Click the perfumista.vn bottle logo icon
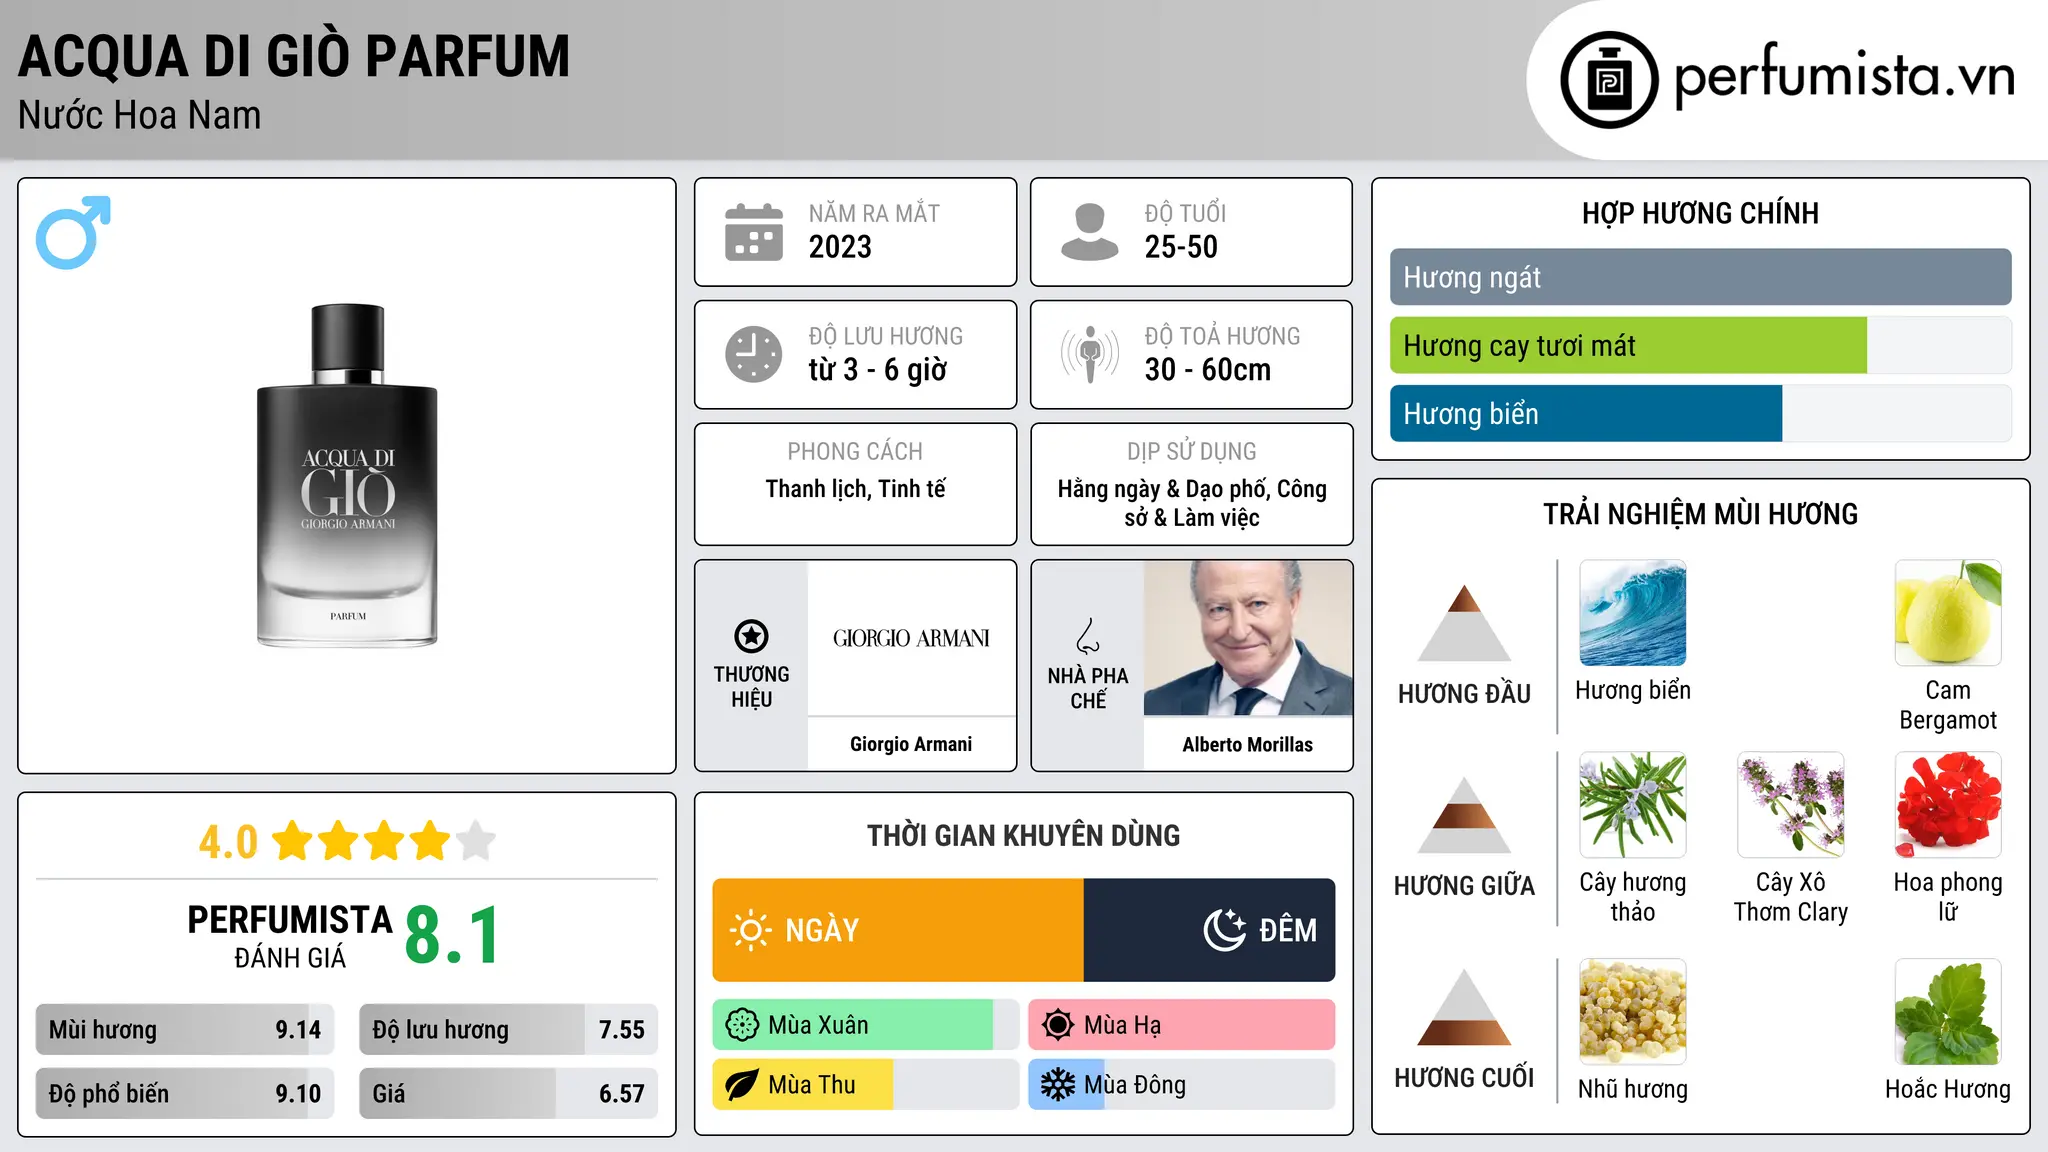The height and width of the screenshot is (1152, 2048). click(x=1609, y=80)
